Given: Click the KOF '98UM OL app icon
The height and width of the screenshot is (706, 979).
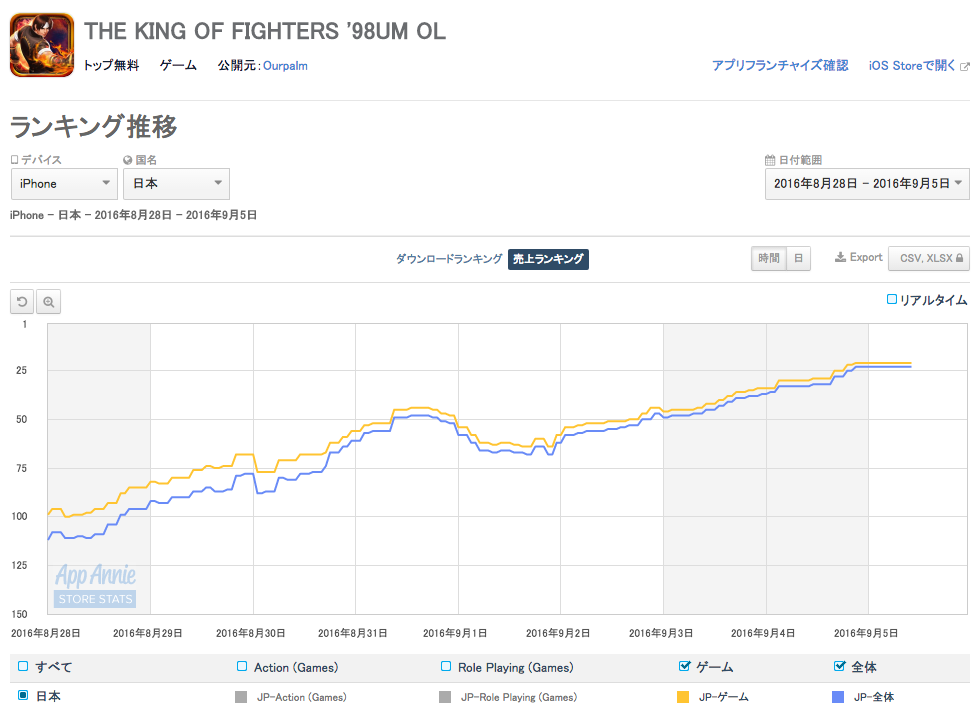Looking at the screenshot, I should pyautogui.click(x=41, y=45).
